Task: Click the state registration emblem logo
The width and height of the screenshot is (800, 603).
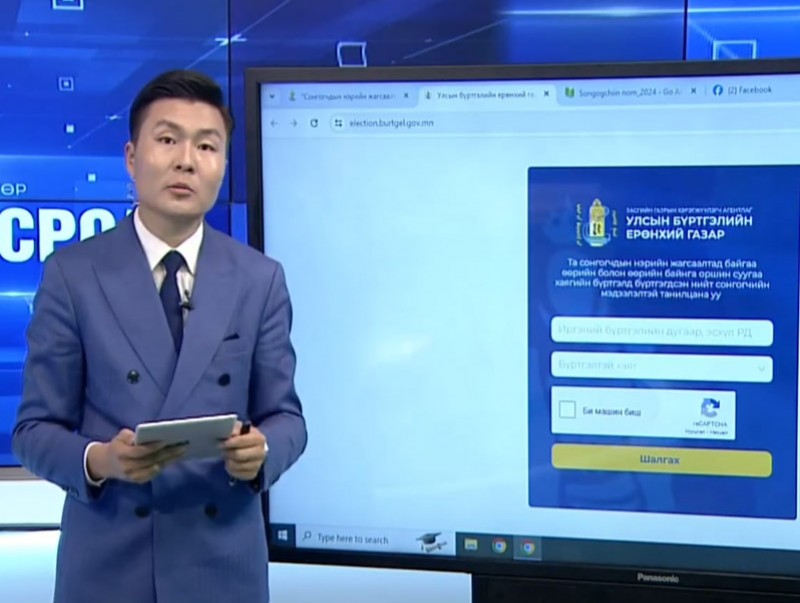Action: point(598,221)
